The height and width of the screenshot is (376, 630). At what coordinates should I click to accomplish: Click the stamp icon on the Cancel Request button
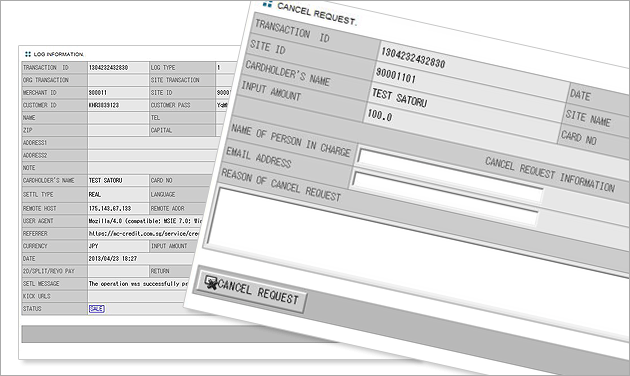point(210,282)
